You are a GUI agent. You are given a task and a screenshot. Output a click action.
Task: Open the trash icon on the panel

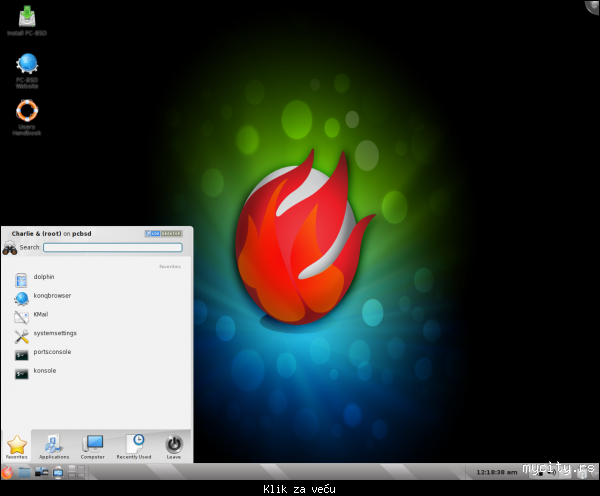[x=582, y=475]
